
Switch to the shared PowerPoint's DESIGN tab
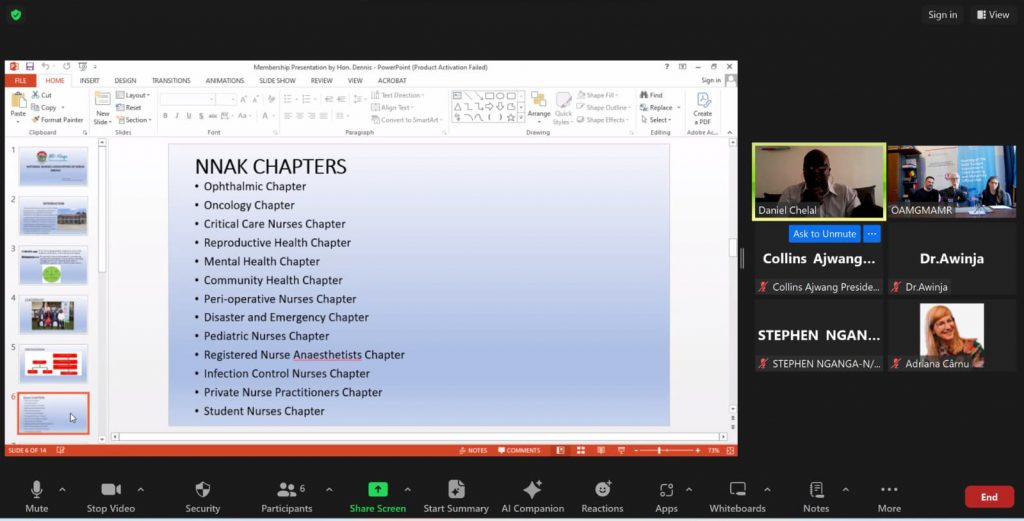(x=125, y=81)
